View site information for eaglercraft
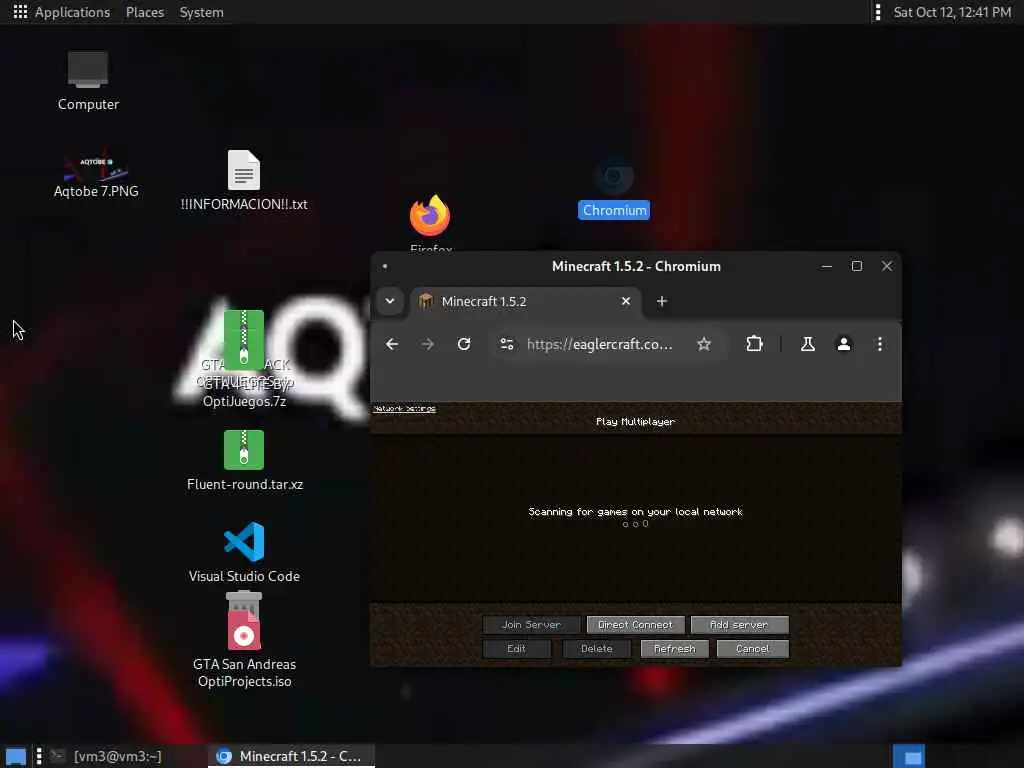This screenshot has height=768, width=1024. tap(507, 344)
